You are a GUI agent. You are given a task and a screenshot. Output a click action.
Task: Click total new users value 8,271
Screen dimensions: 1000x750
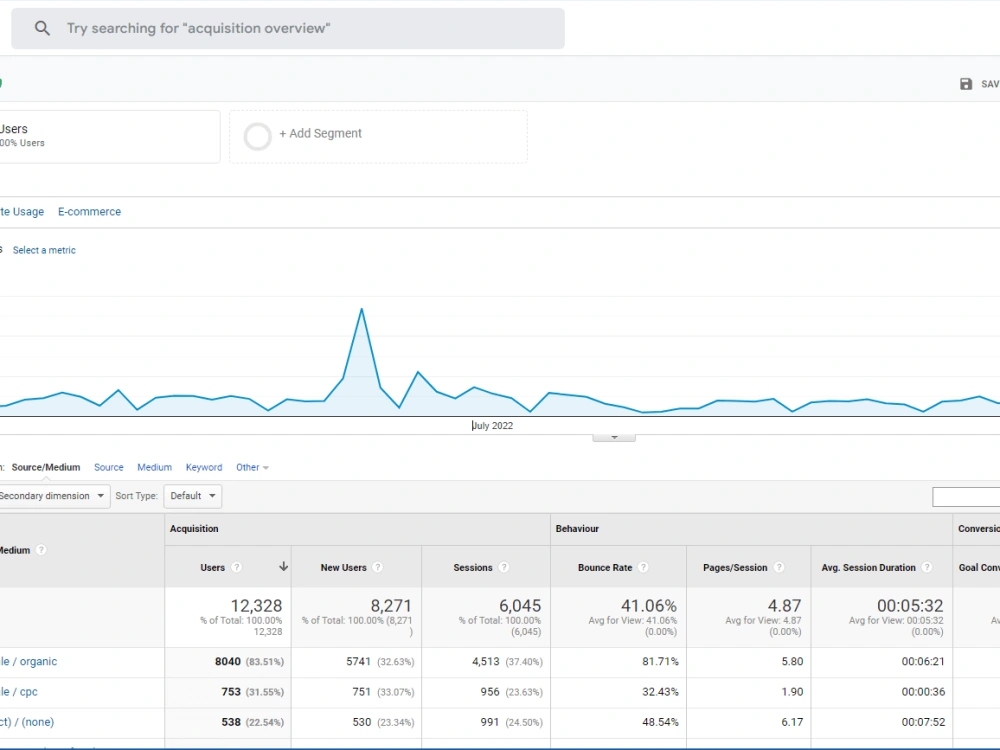391,605
